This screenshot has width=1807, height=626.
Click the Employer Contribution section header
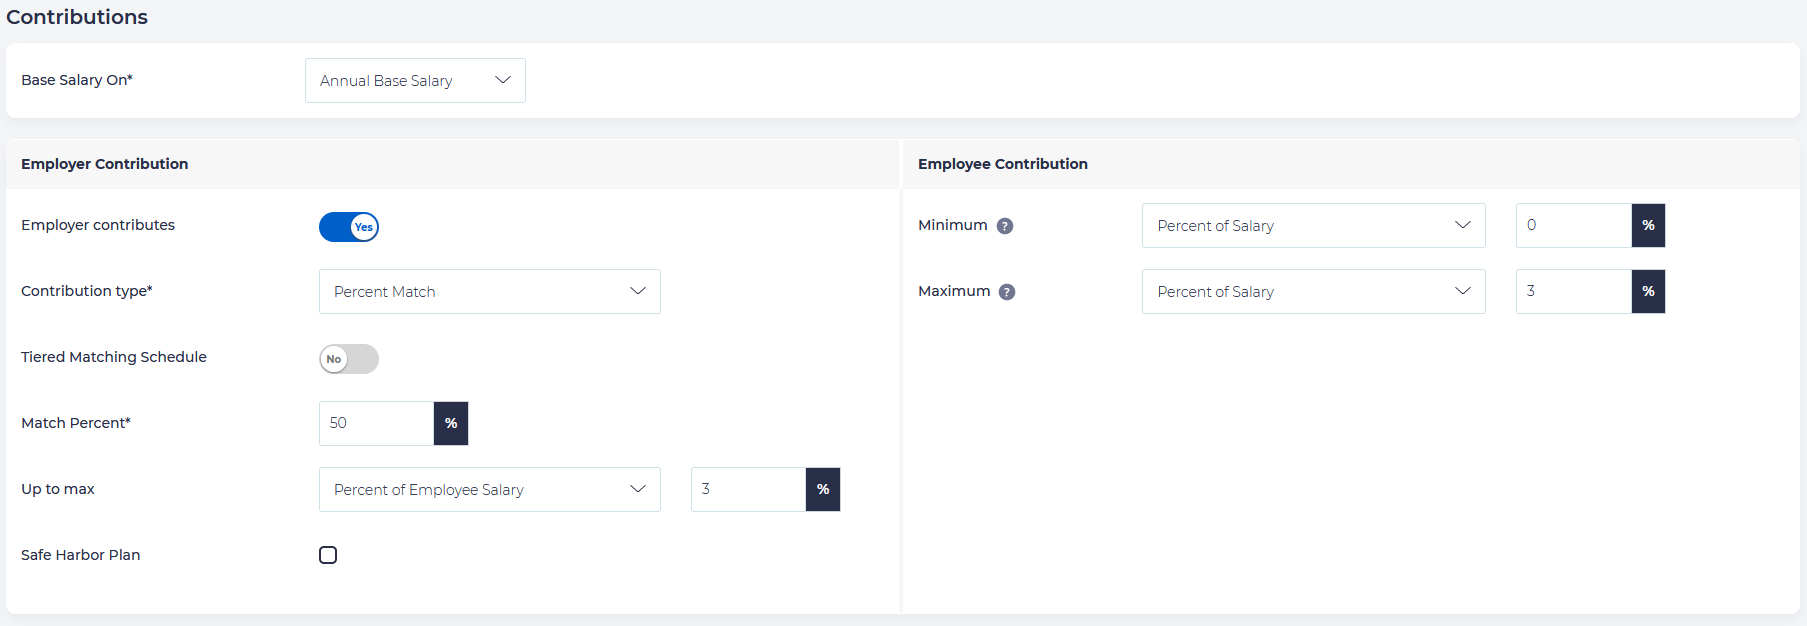click(105, 164)
